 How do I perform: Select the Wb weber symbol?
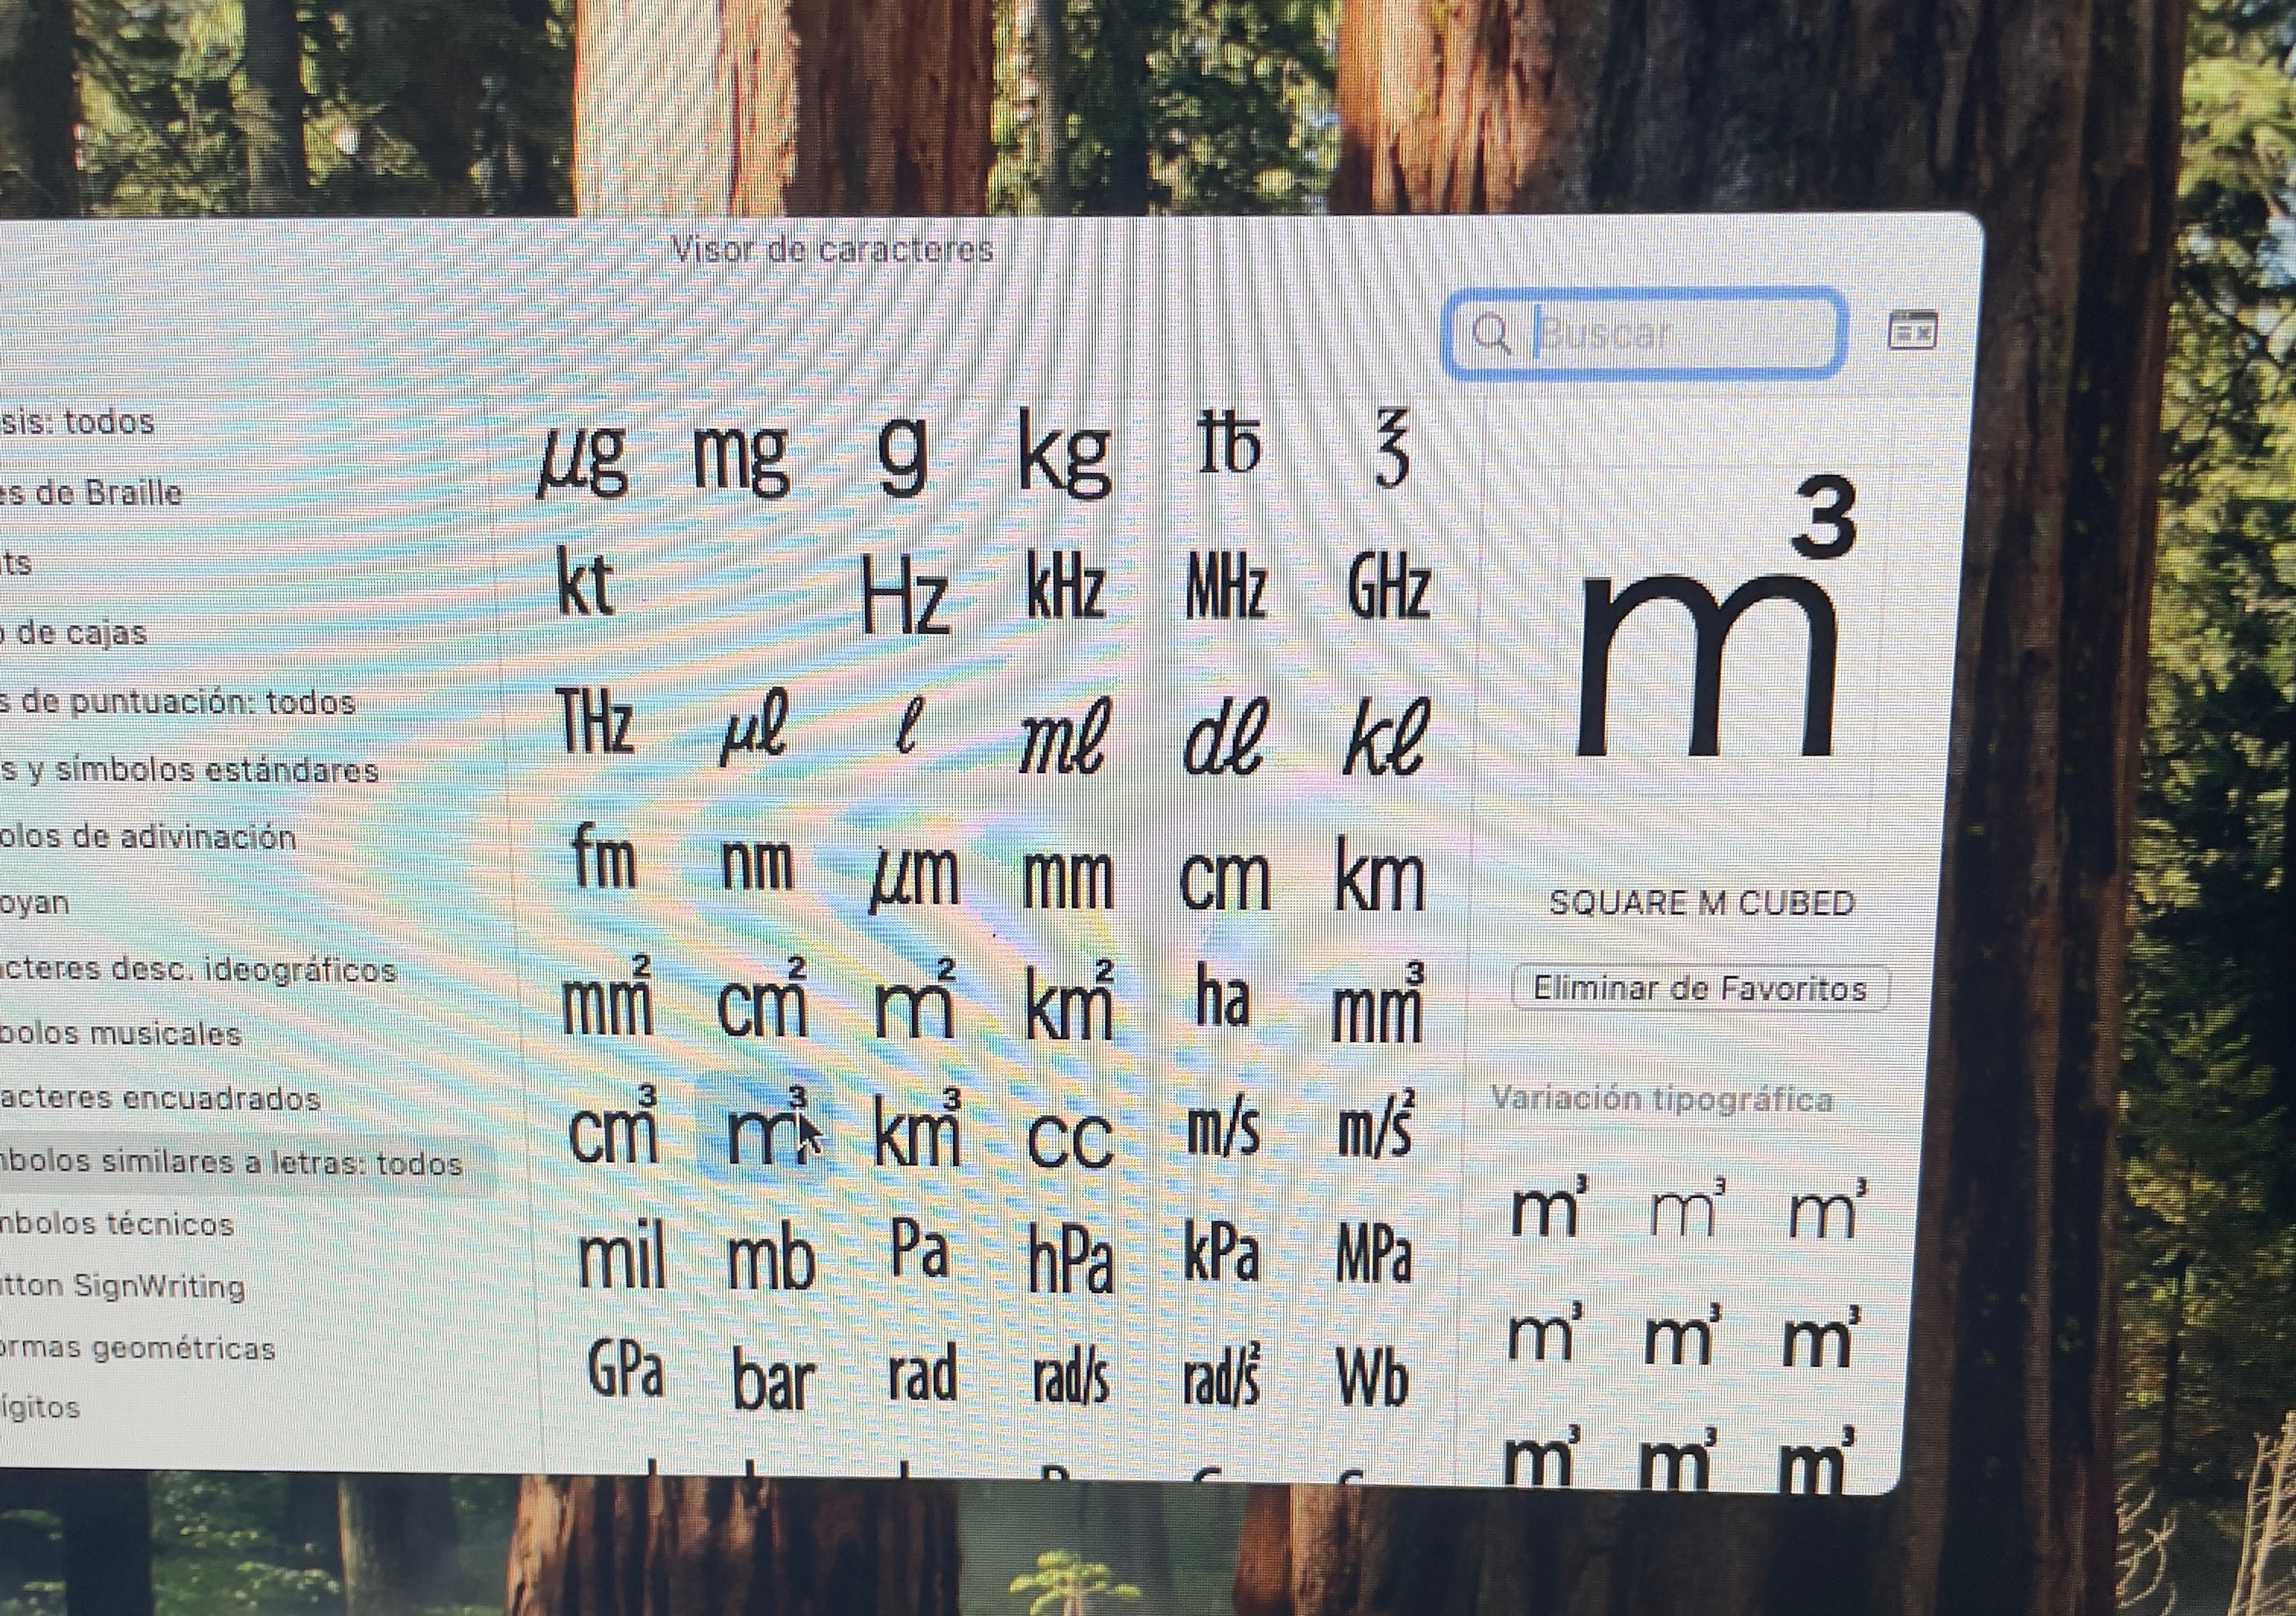(x=1373, y=1379)
